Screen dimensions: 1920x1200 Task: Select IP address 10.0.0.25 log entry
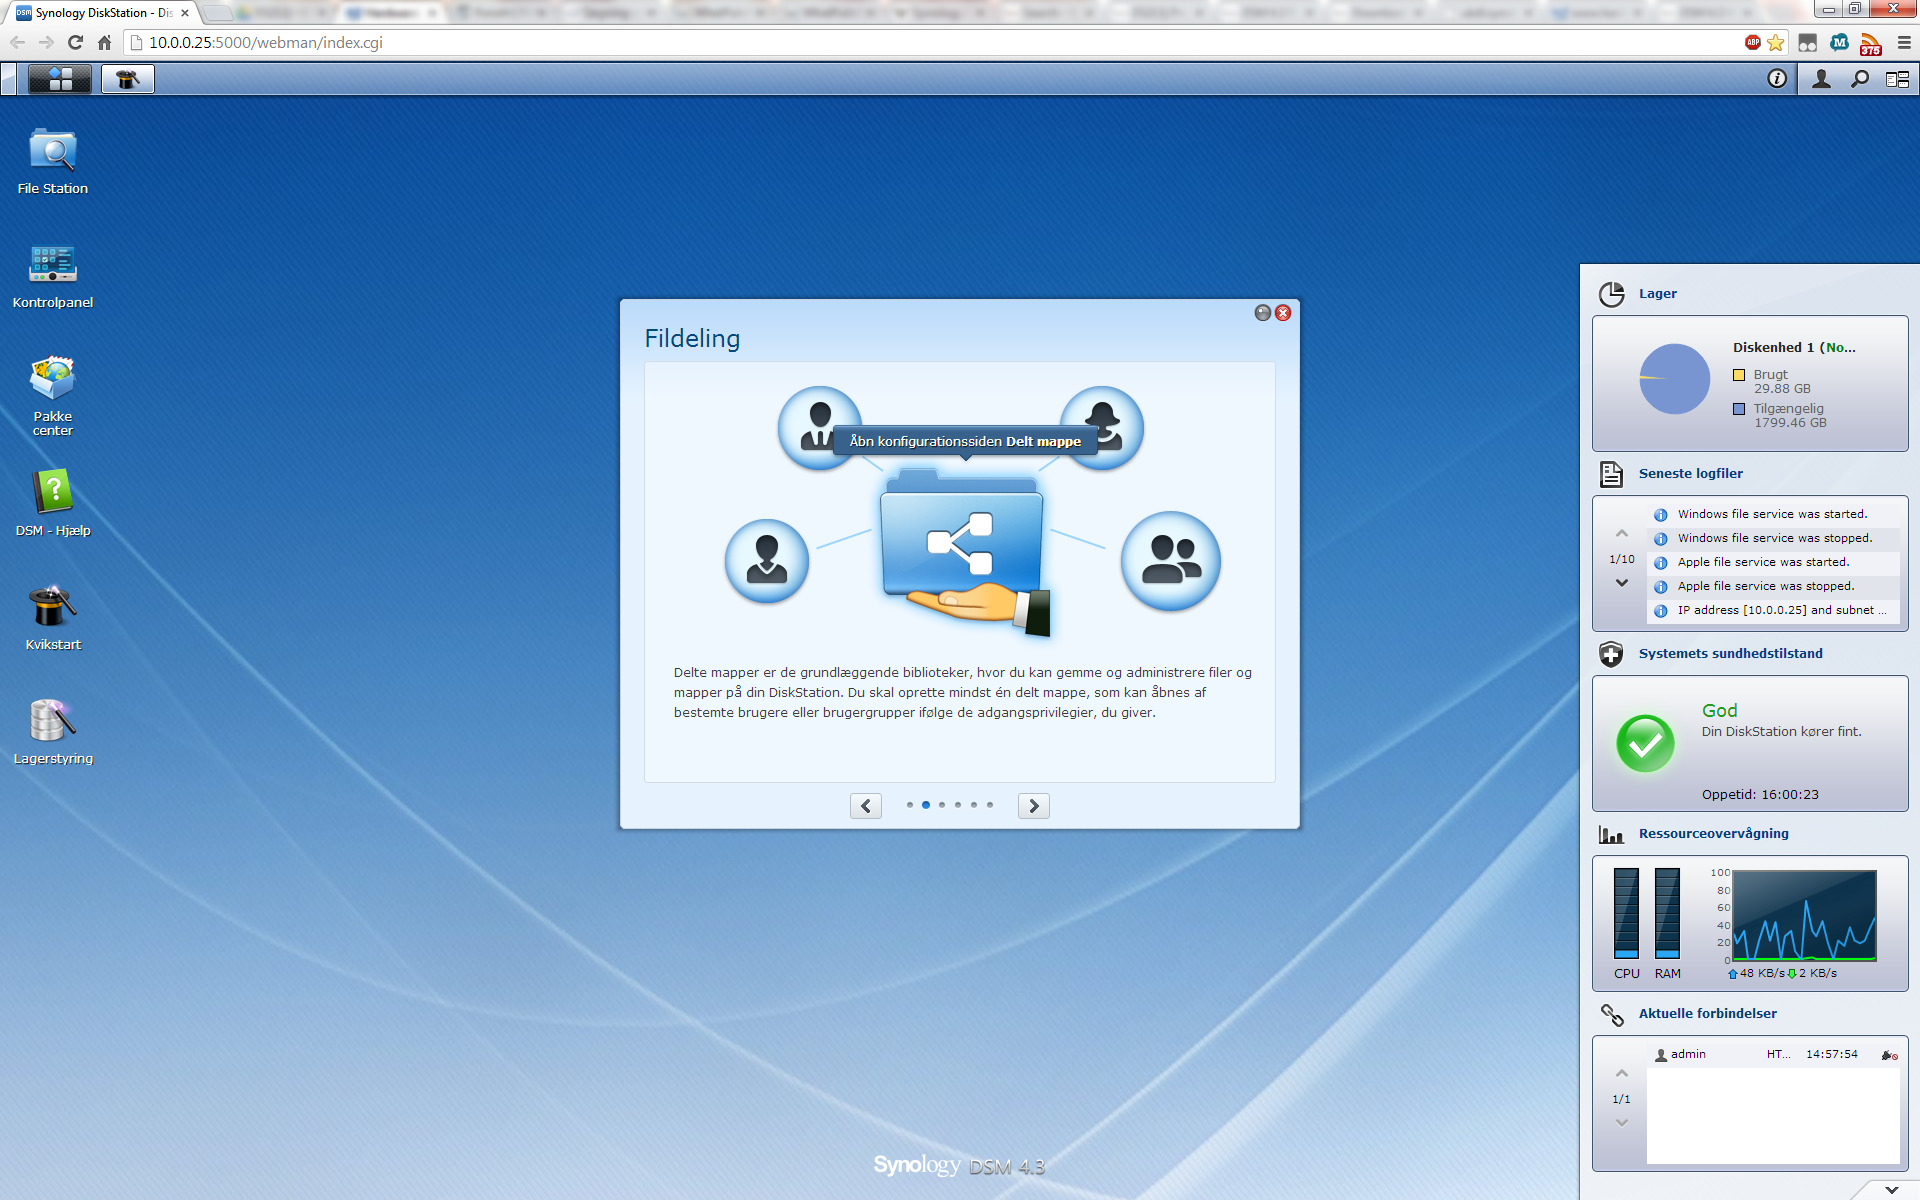(x=1773, y=610)
